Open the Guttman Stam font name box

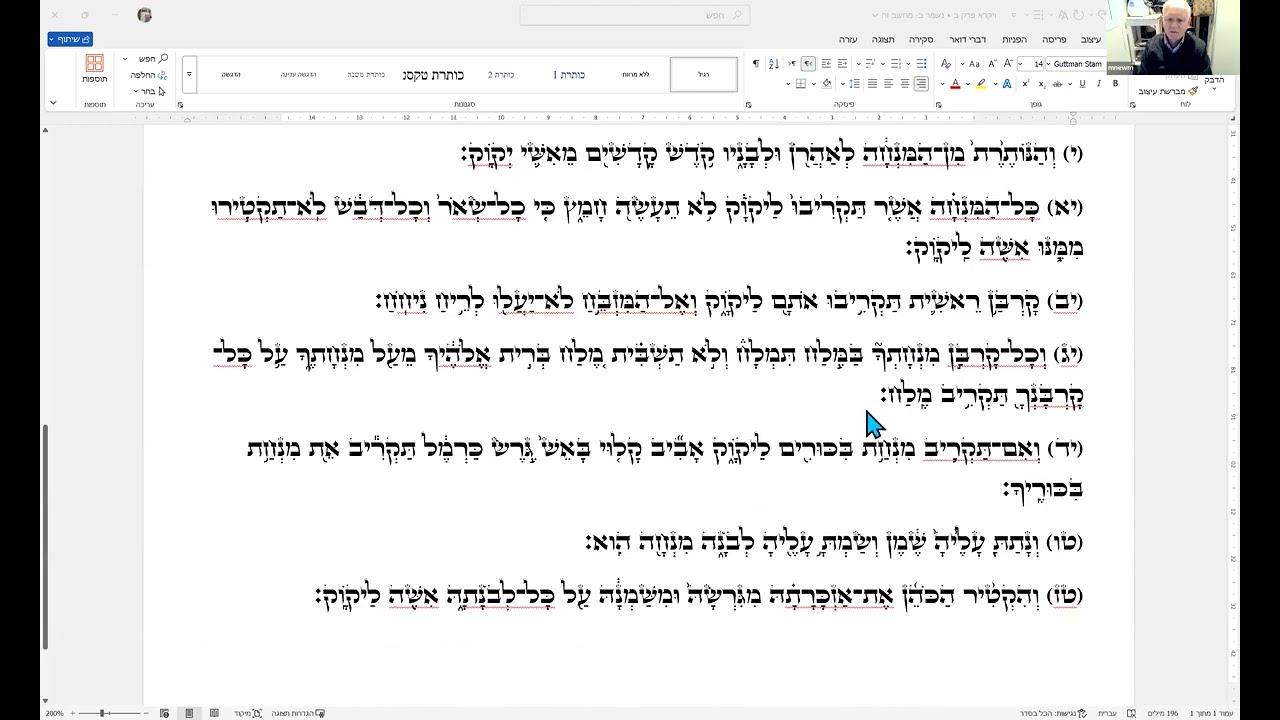[x=1076, y=64]
